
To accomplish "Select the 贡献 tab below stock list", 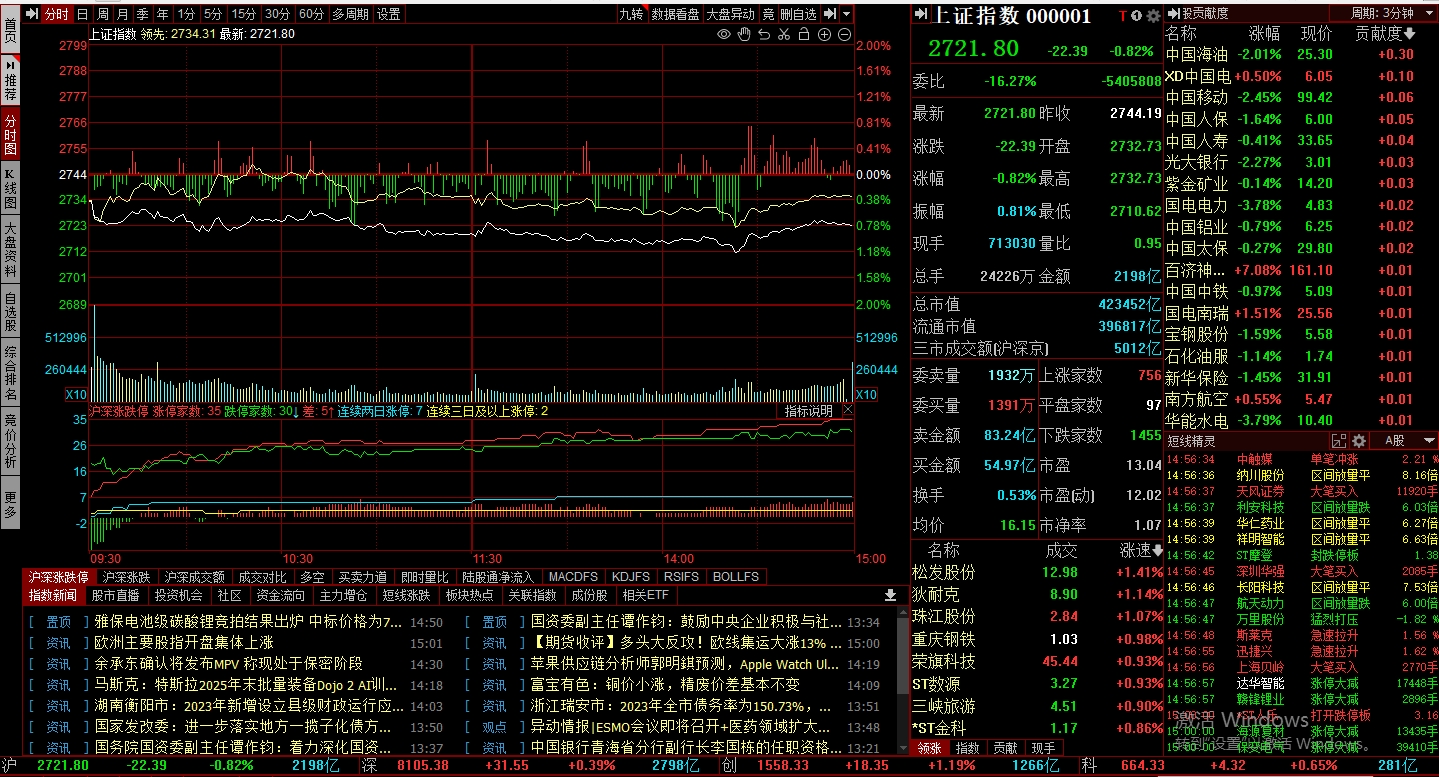I will point(1005,747).
